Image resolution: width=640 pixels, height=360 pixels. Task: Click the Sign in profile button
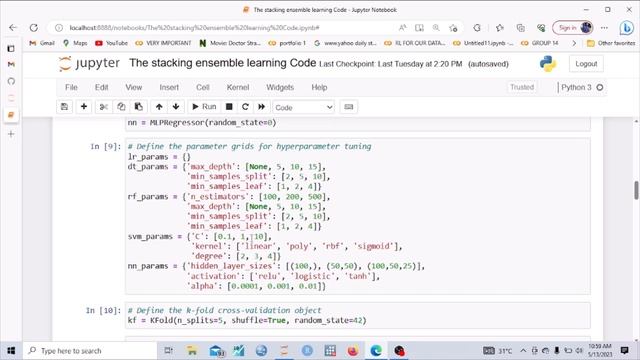573,28
